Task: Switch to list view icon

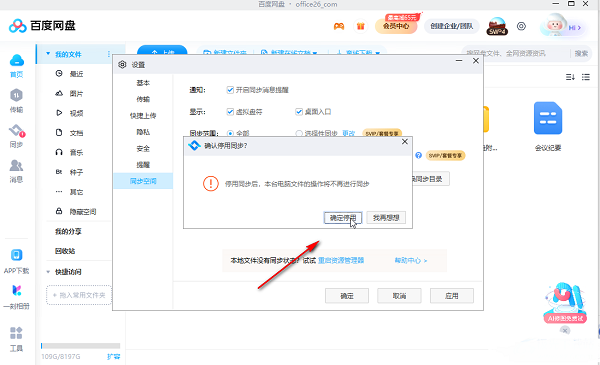Action: click(586, 77)
